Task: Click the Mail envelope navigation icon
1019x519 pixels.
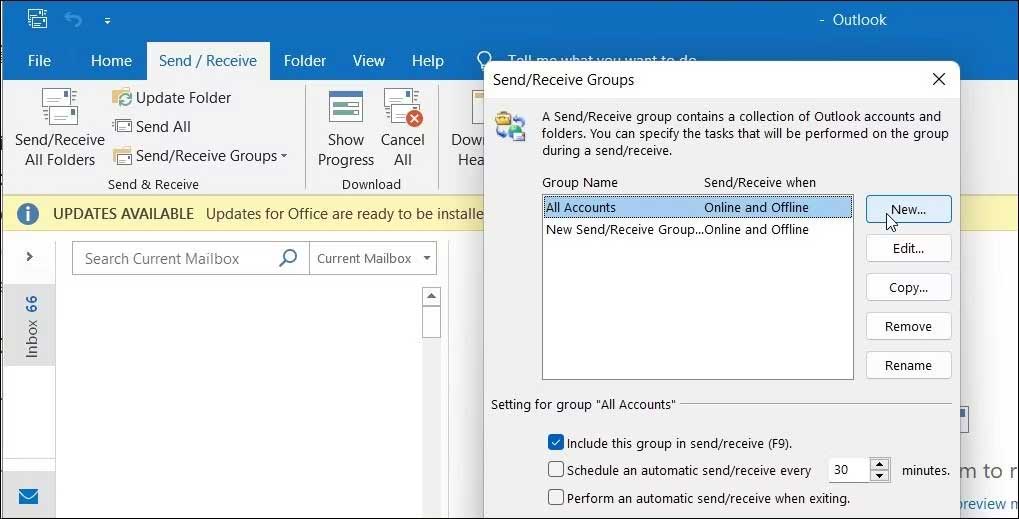Action: (x=28, y=496)
